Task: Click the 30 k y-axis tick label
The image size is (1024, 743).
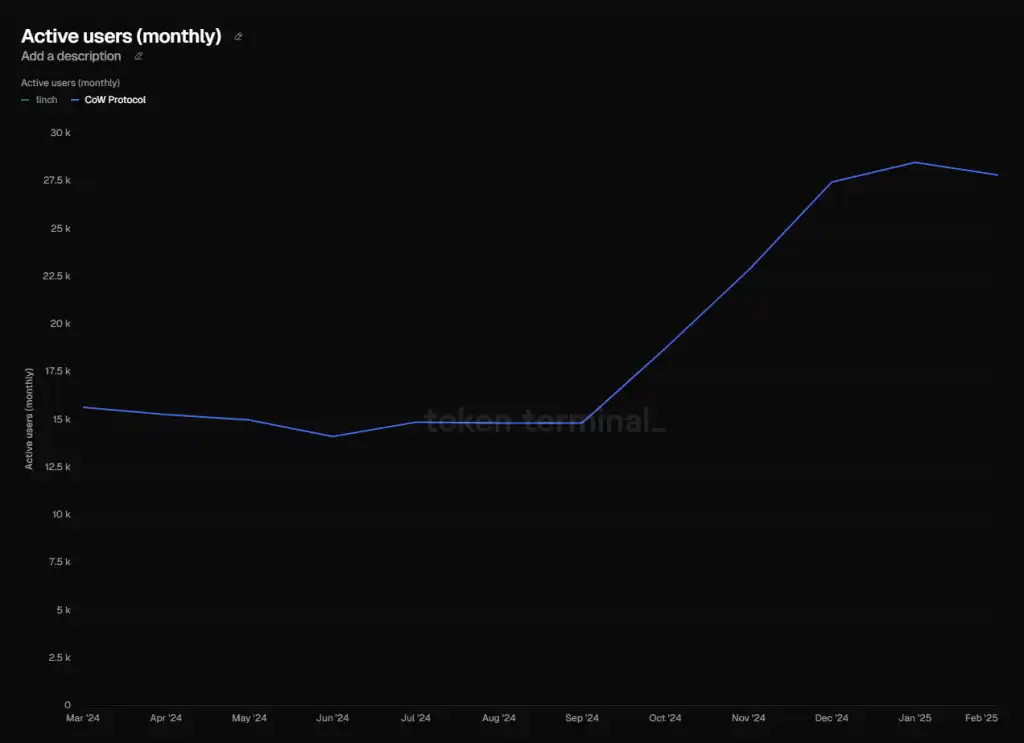Action: pos(60,133)
